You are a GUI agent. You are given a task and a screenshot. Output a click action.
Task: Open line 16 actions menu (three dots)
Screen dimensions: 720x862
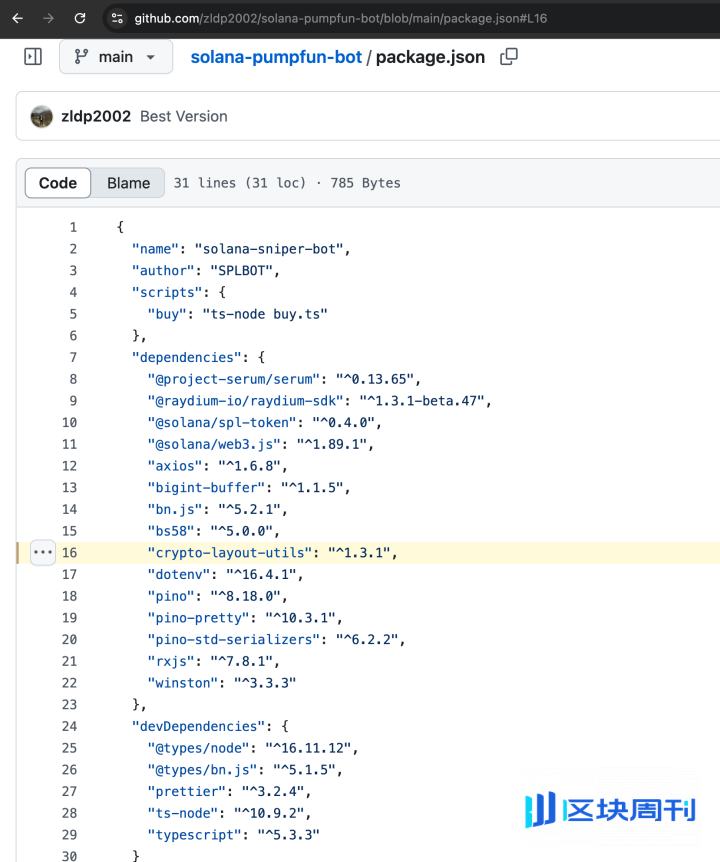pos(43,552)
